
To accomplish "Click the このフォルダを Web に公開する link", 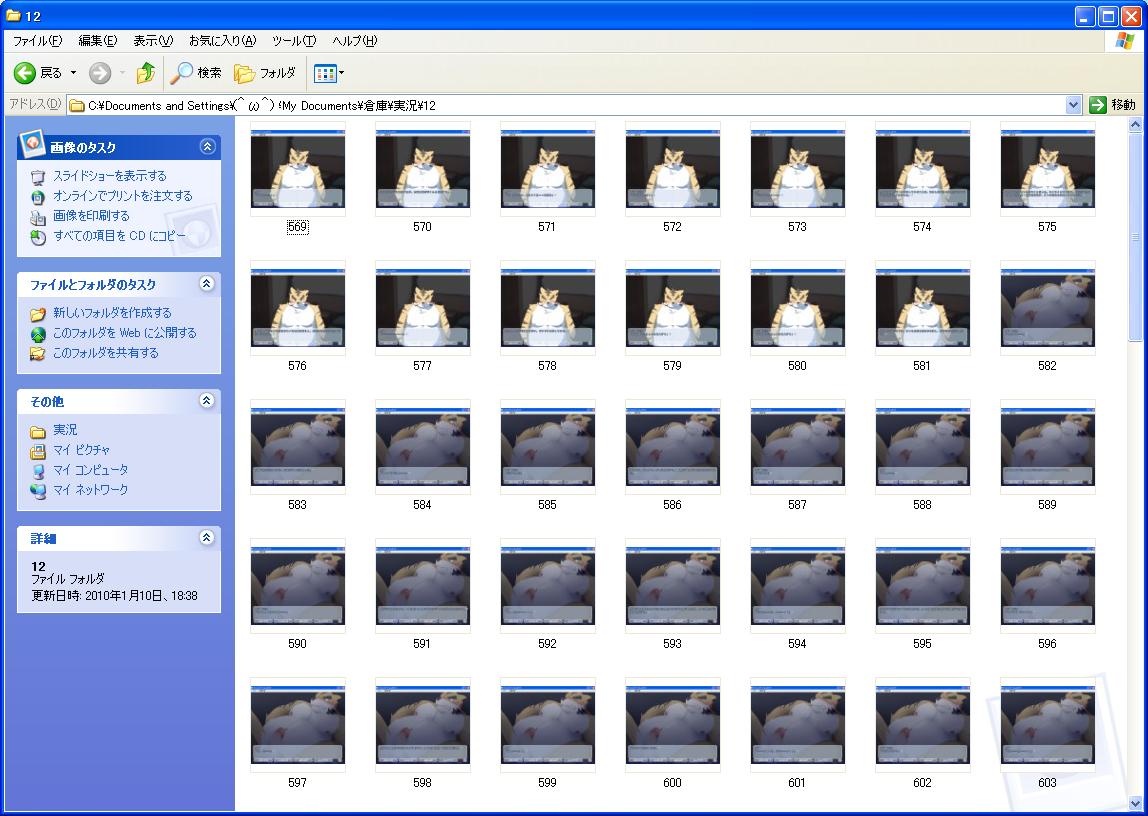I will (124, 333).
